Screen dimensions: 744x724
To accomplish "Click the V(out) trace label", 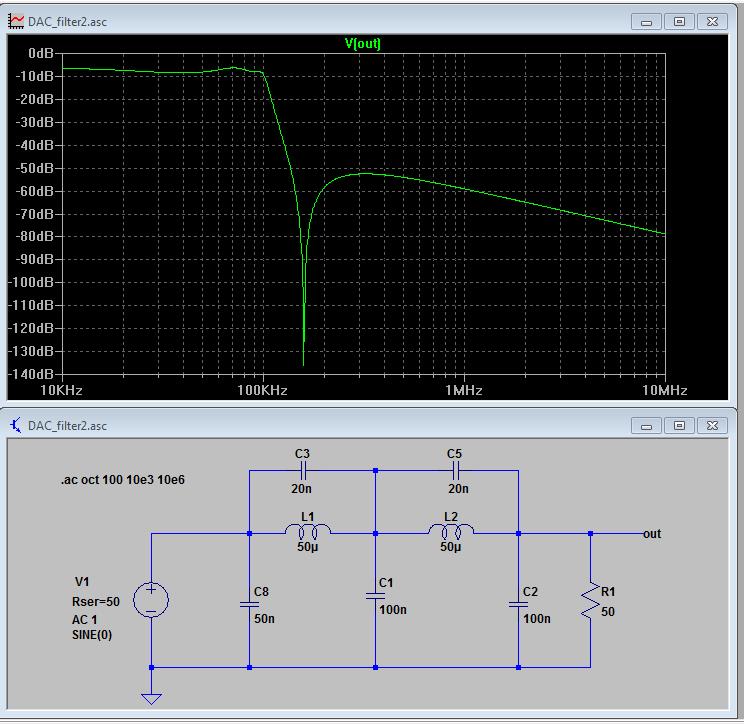I will click(362, 43).
